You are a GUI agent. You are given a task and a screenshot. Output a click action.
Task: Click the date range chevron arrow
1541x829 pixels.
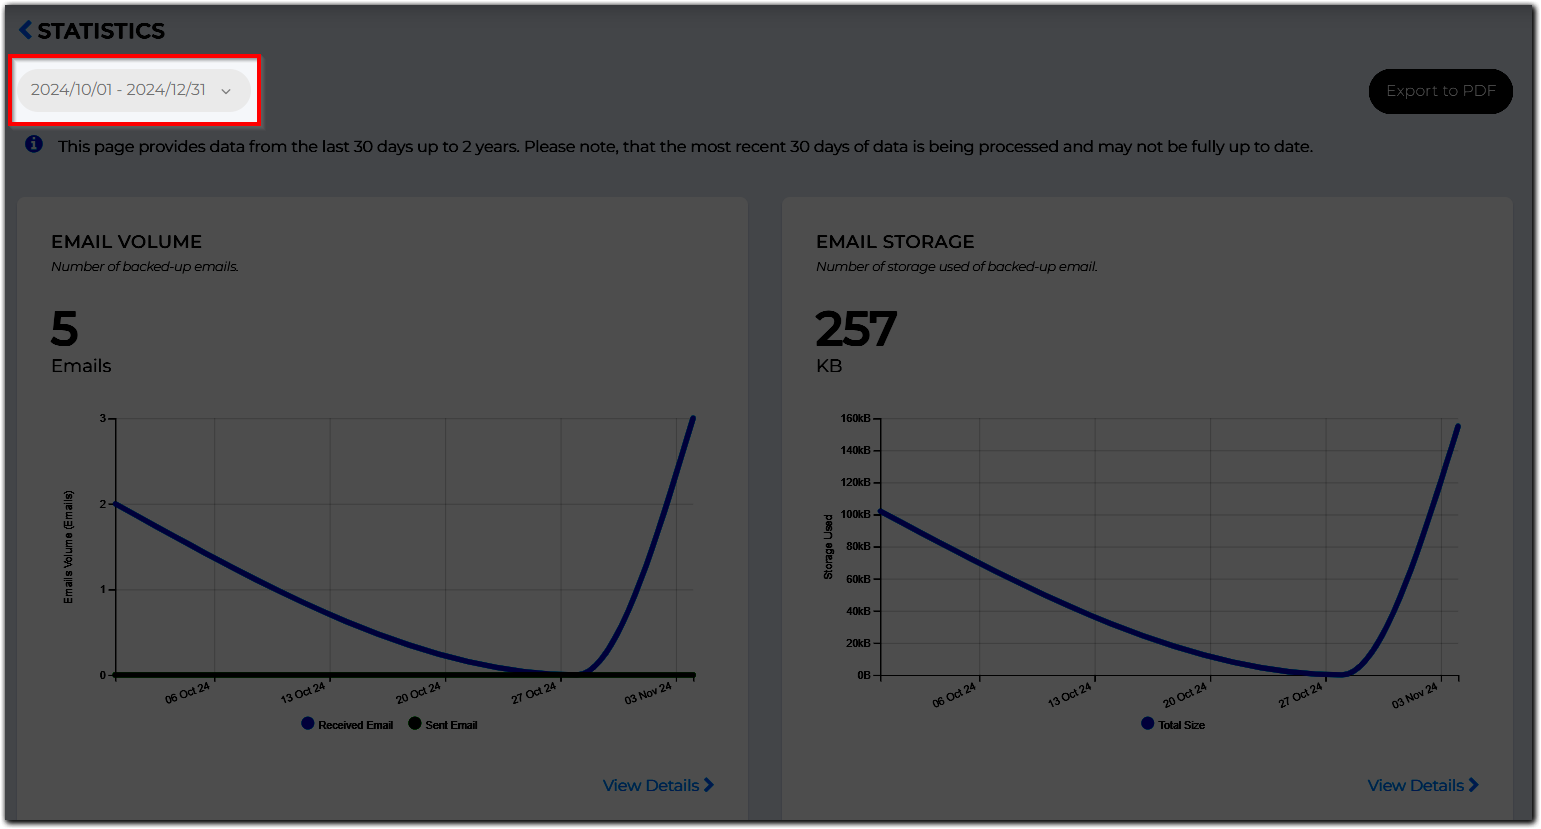coord(227,89)
